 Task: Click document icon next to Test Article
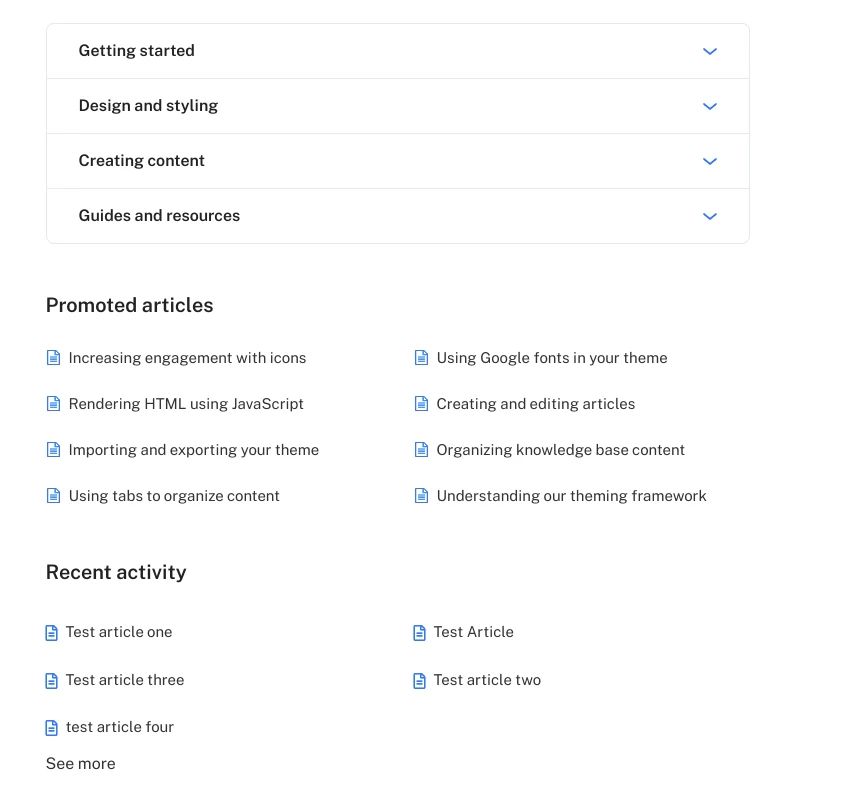[419, 633]
